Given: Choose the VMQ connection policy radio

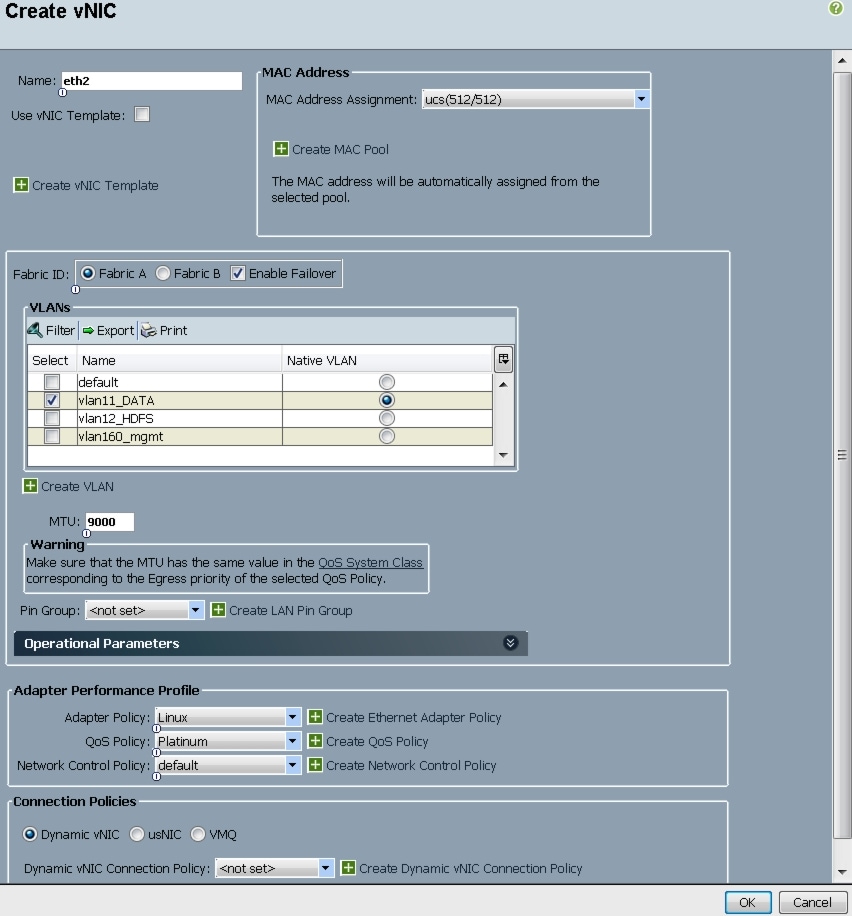Looking at the screenshot, I should click(198, 834).
